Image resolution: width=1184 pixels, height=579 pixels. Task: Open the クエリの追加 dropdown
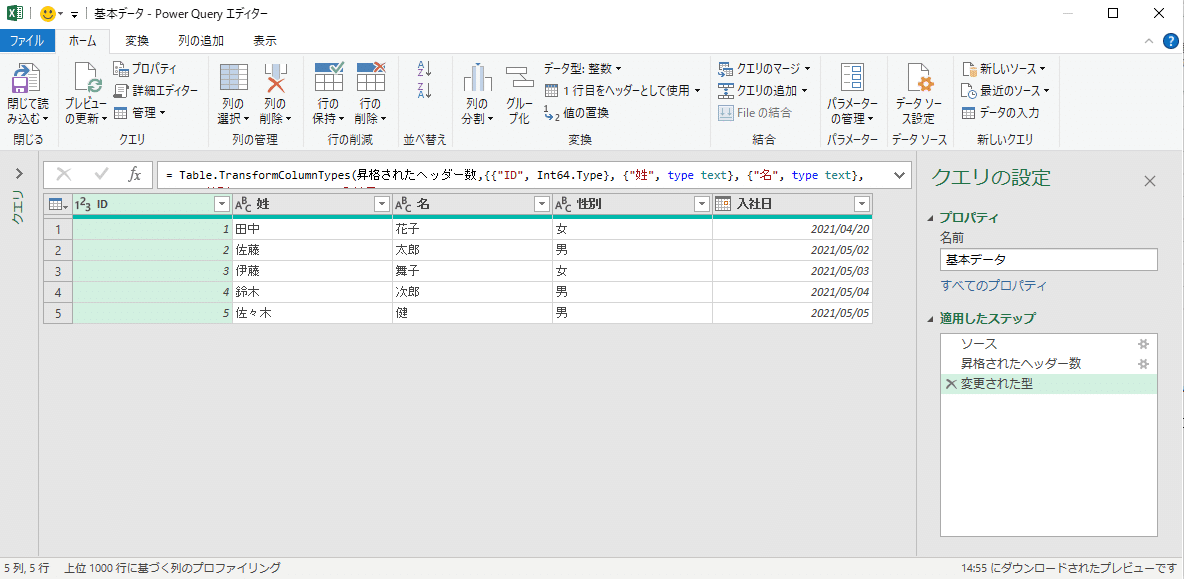[x=763, y=91]
